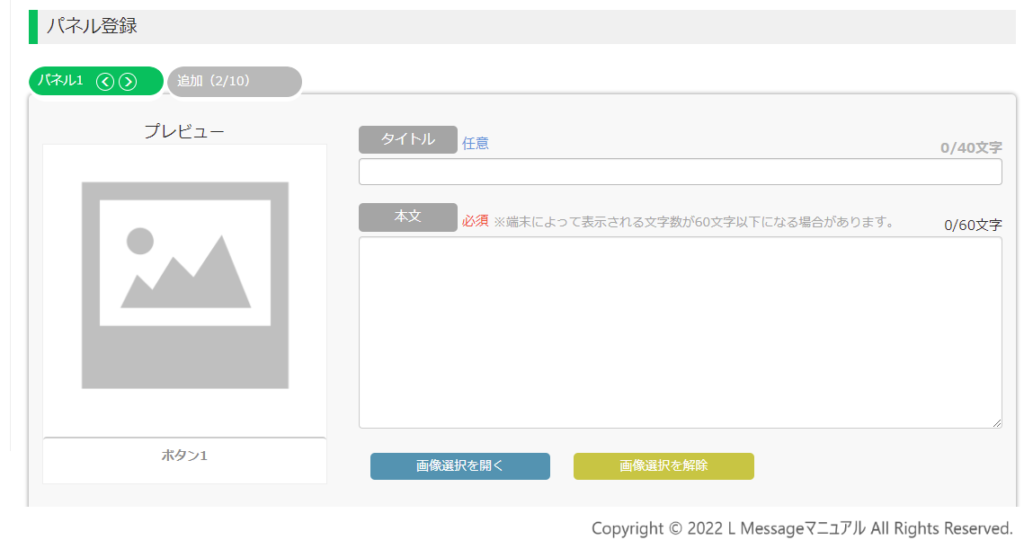1024x549 pixels.
Task: Focus the タイトル input field
Action: [680, 172]
